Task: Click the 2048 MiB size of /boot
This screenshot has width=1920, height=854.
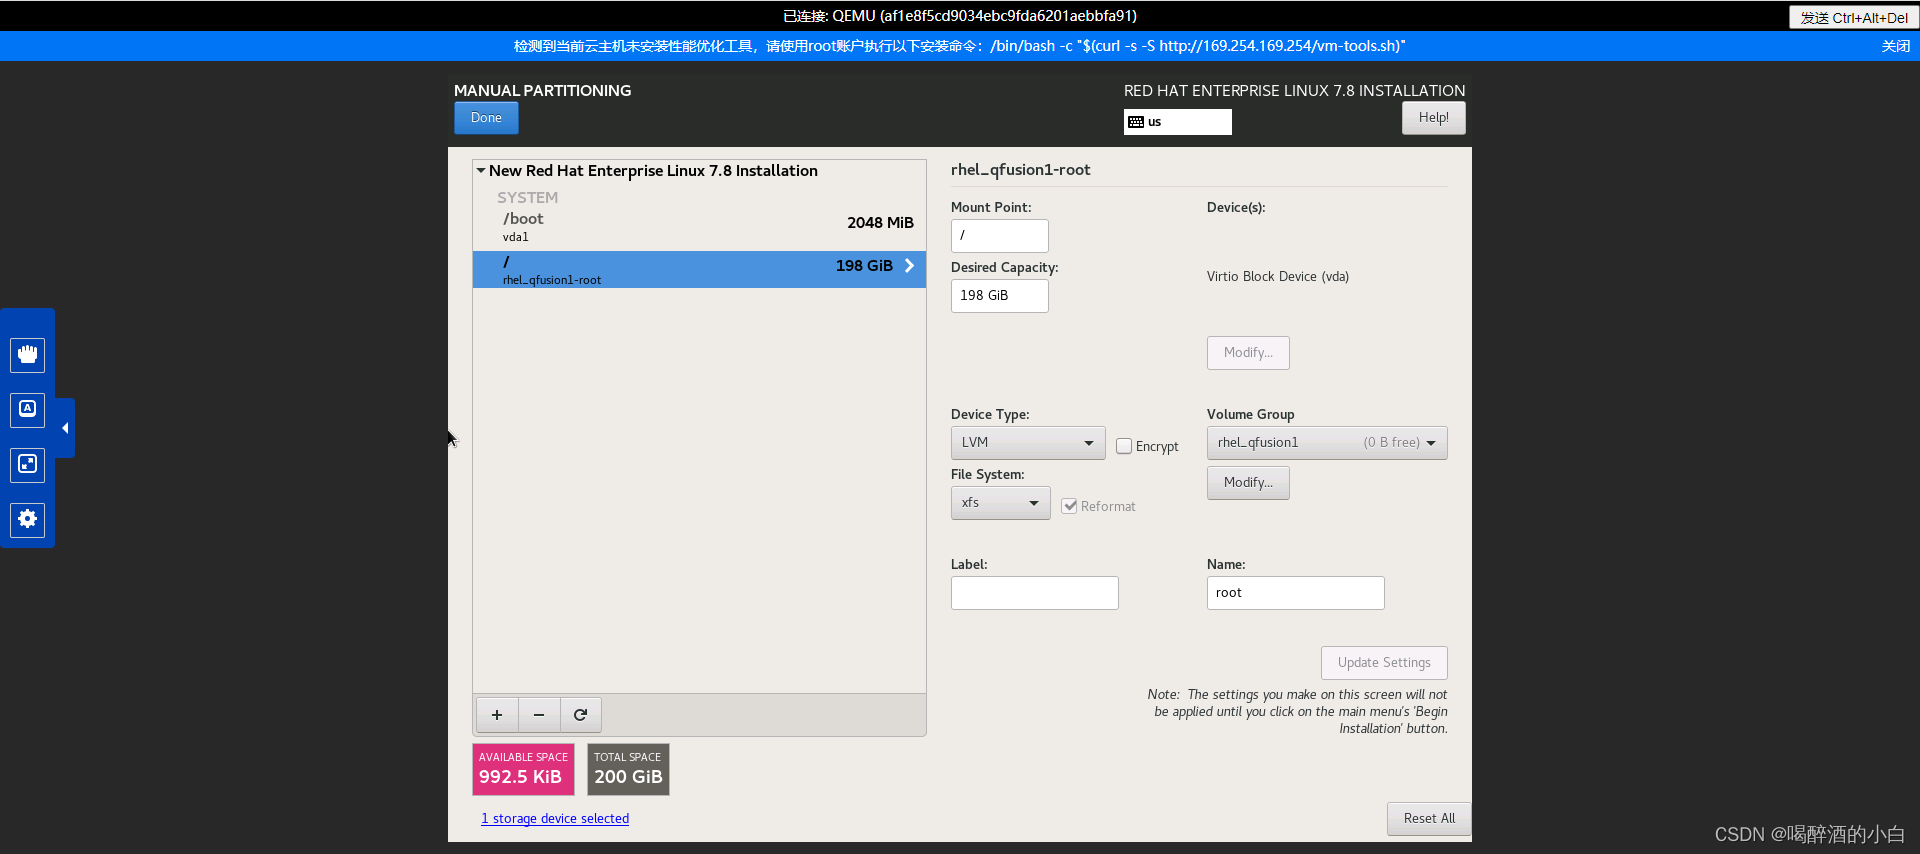Action: [x=880, y=223]
